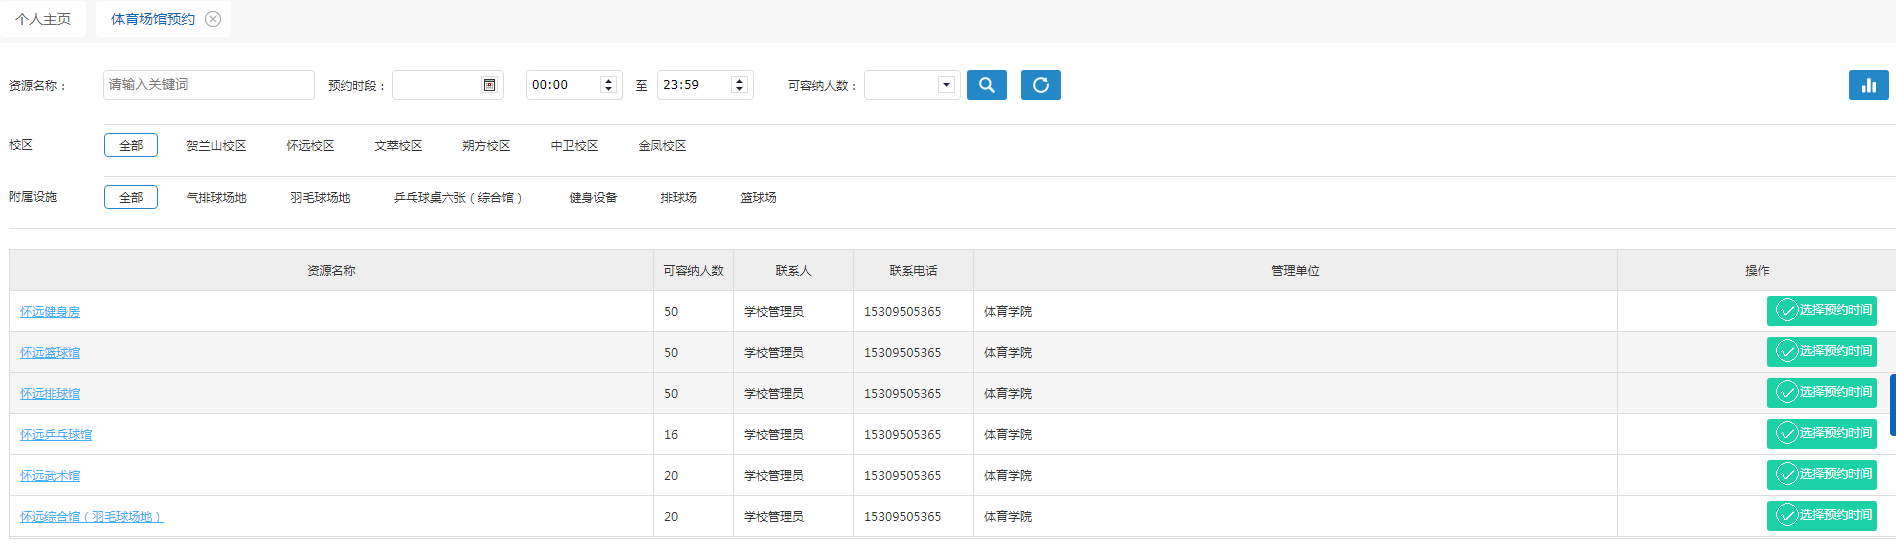Screen dimensions: 1896x551
Task: Click the 资源名称 keyword input field
Action: click(x=208, y=85)
